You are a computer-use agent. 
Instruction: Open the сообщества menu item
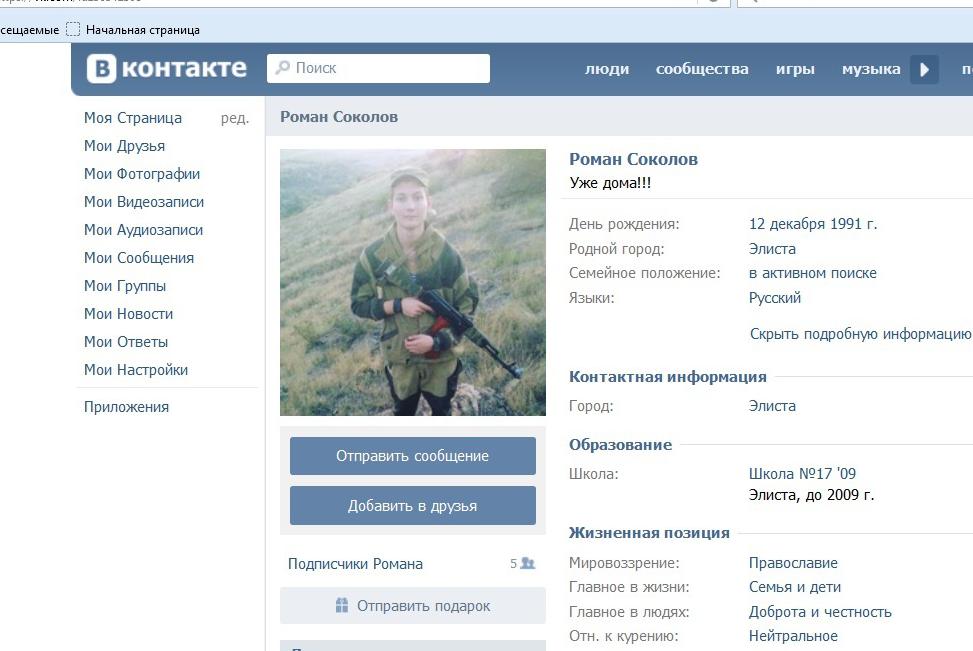pyautogui.click(x=702, y=69)
